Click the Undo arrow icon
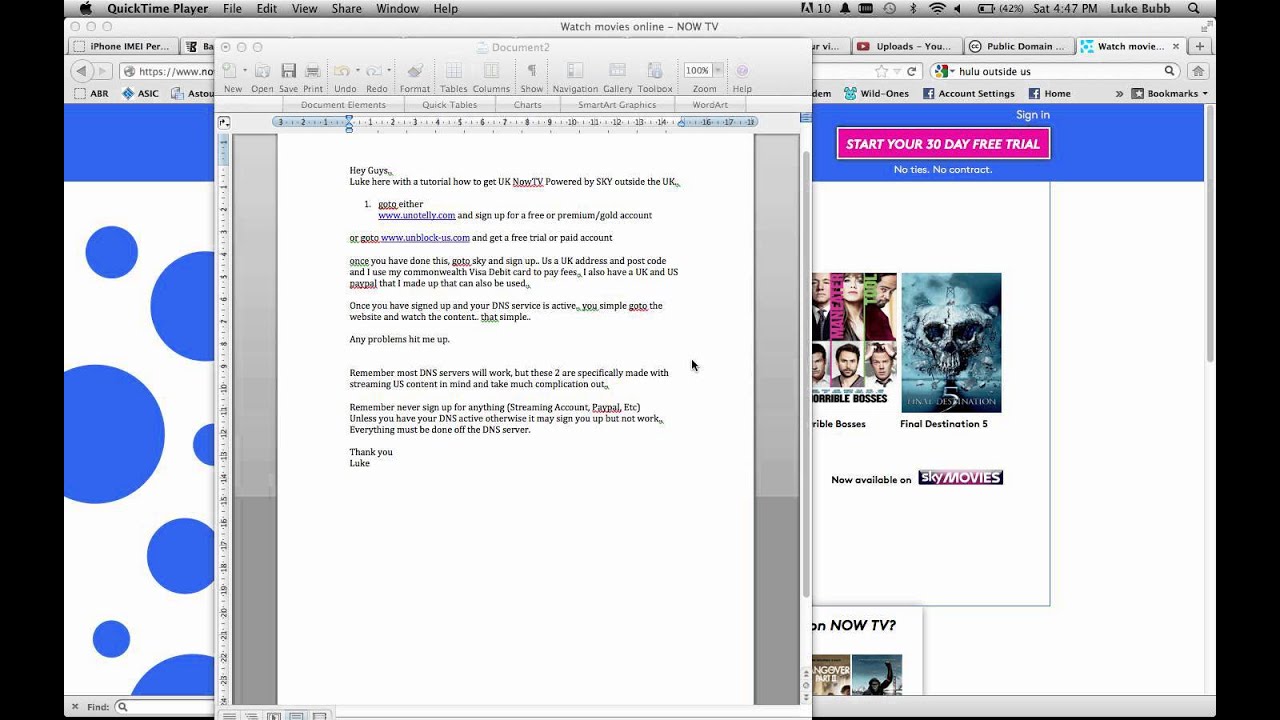Screen dimensions: 1280x720 (x=341, y=71)
